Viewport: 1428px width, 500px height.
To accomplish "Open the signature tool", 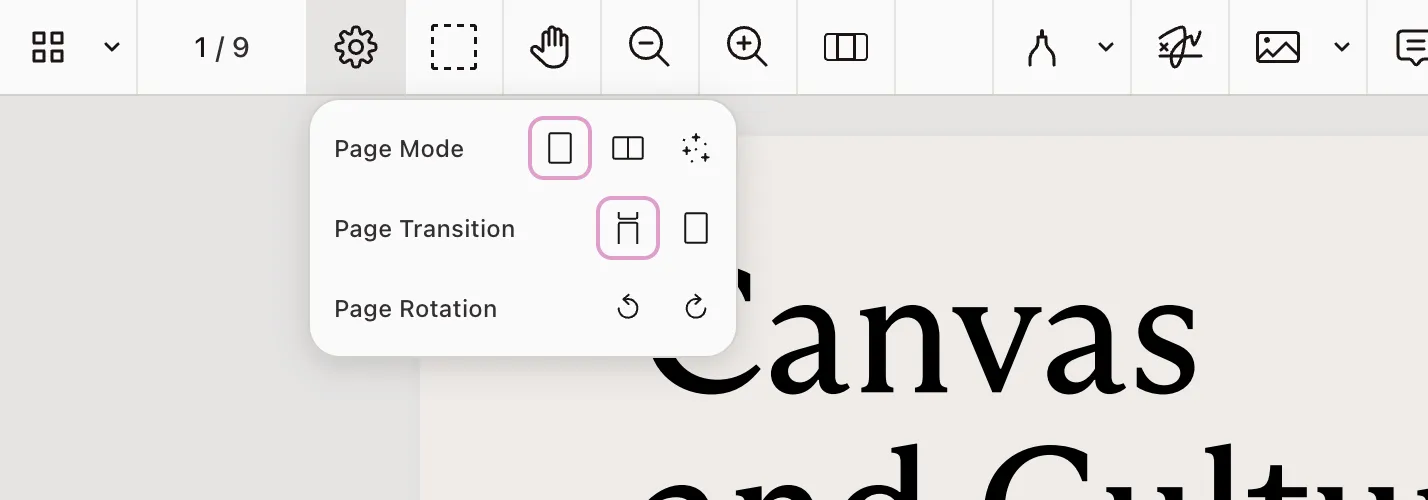I will 1180,47.
